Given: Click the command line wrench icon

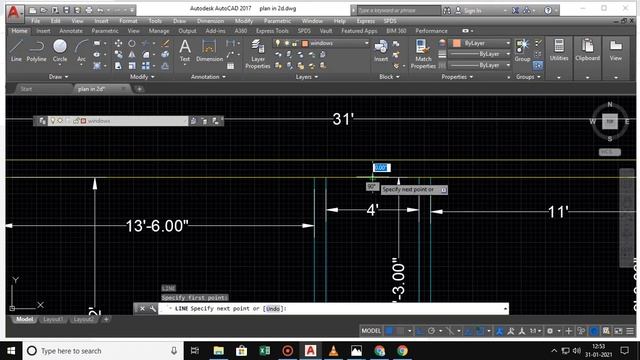Looking at the screenshot, I should pyautogui.click(x=153, y=309).
